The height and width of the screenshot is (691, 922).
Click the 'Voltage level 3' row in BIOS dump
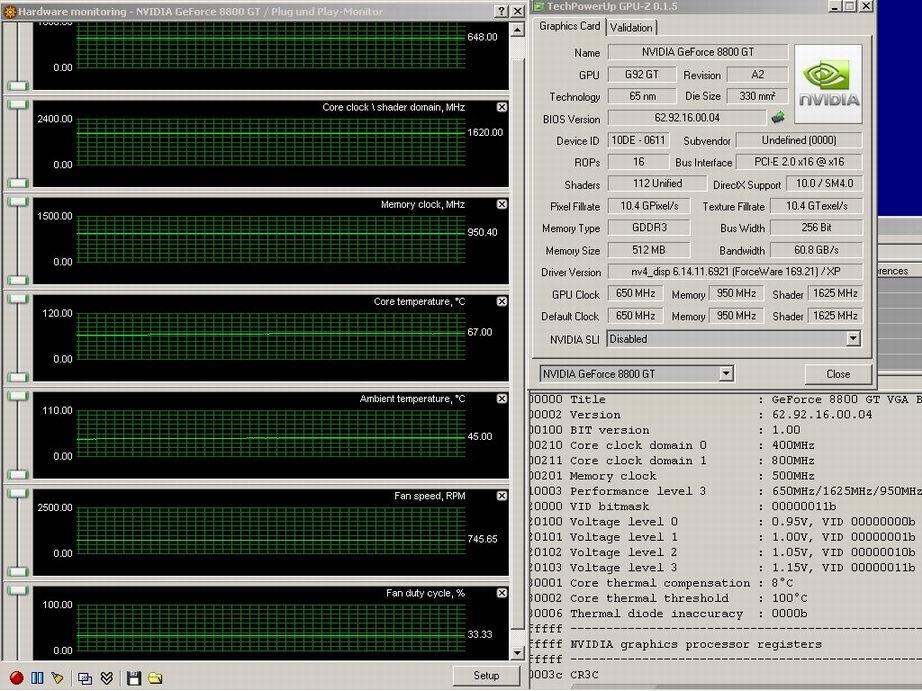[x=725, y=568]
